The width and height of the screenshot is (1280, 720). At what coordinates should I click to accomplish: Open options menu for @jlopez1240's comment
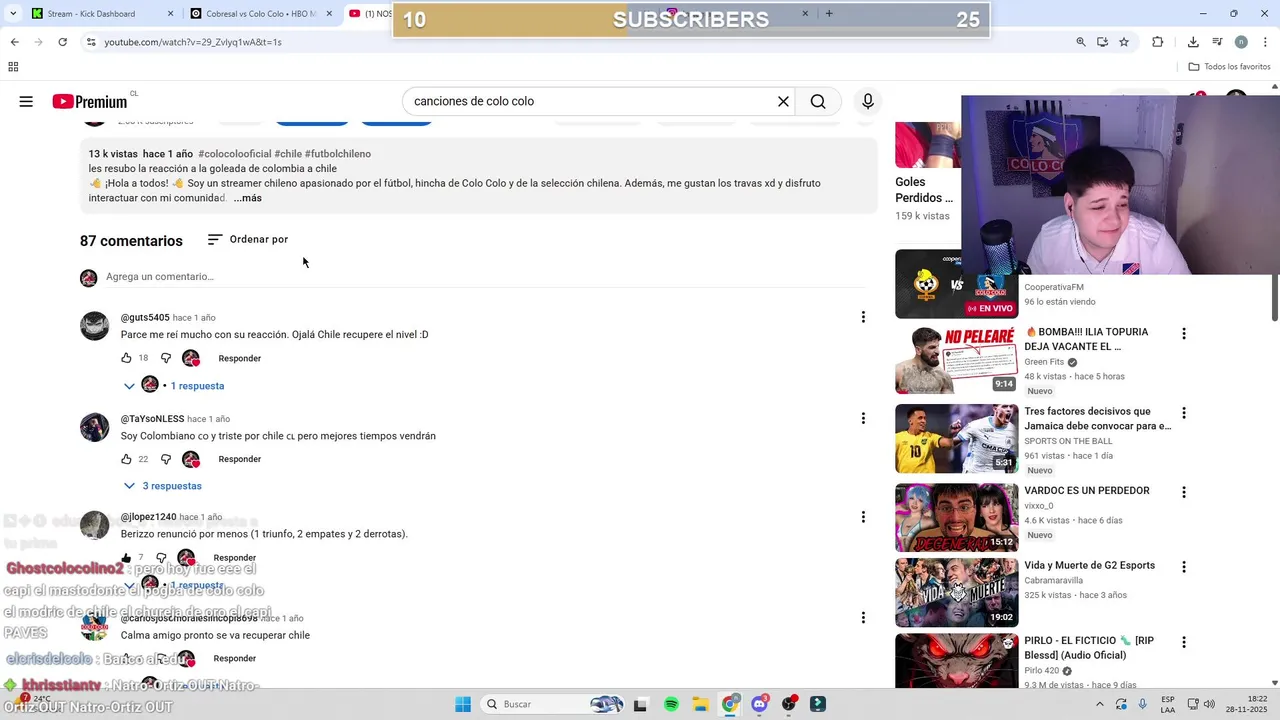[863, 517]
